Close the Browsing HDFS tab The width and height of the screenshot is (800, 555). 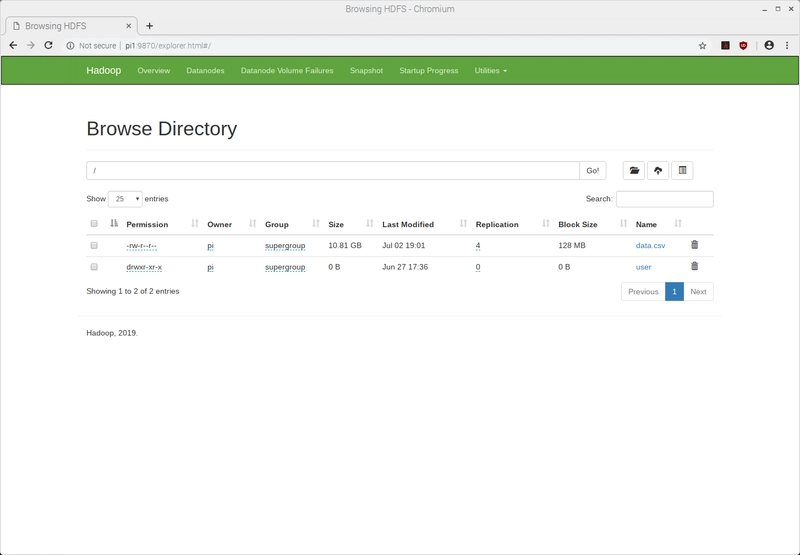pos(129,26)
